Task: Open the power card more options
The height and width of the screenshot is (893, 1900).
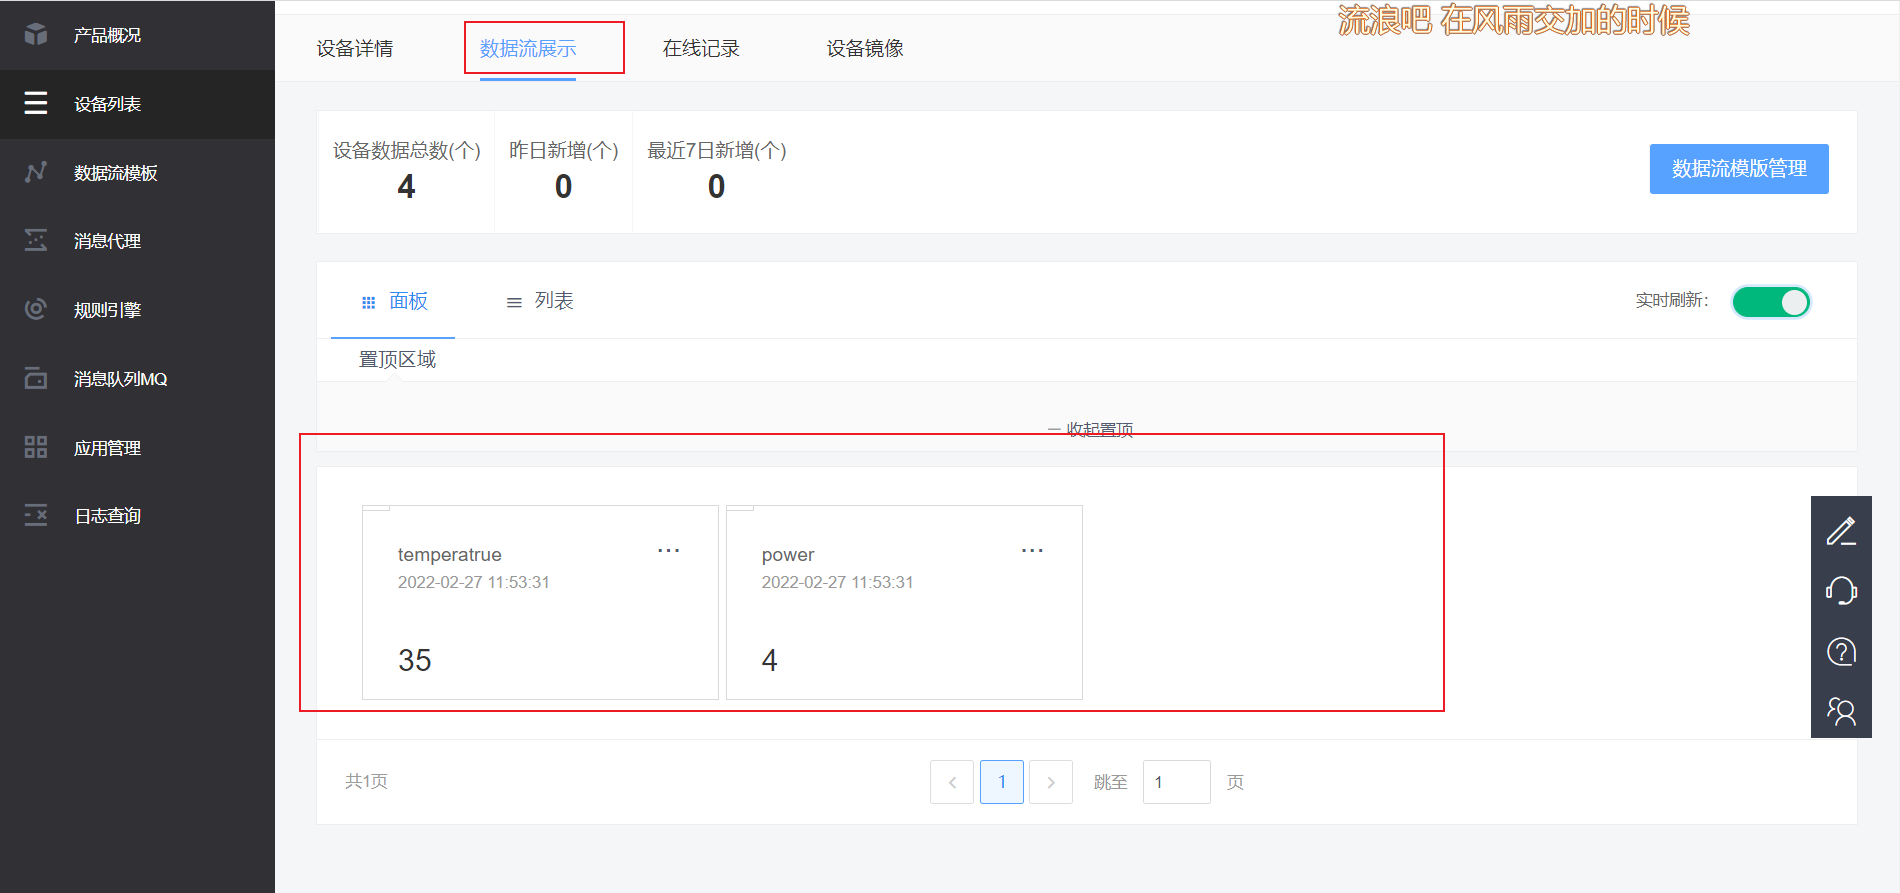Action: 1033,550
